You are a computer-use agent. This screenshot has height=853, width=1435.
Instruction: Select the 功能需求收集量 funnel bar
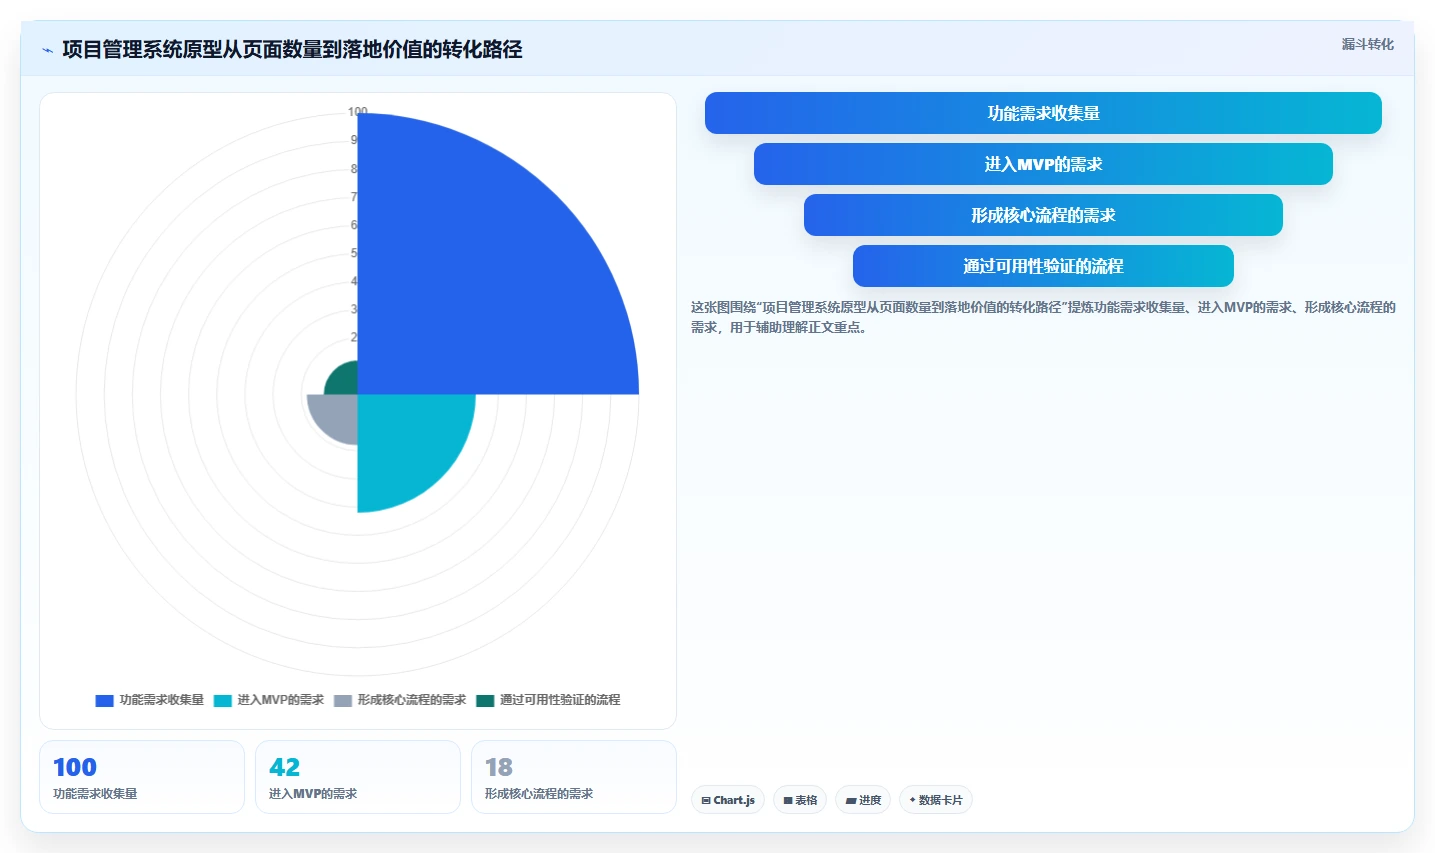1043,113
